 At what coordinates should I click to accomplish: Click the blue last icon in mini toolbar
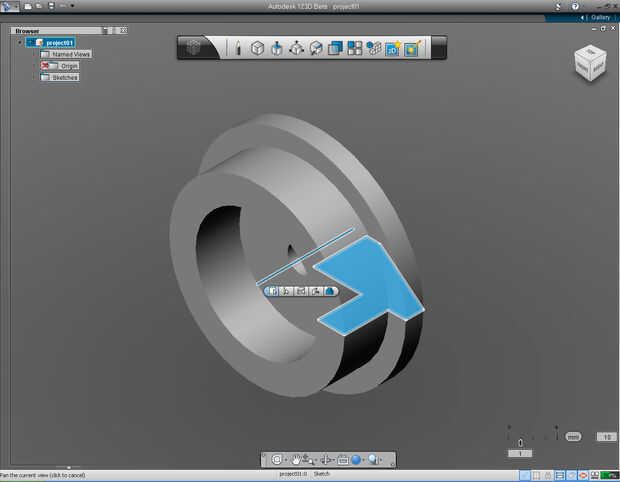[x=329, y=291]
